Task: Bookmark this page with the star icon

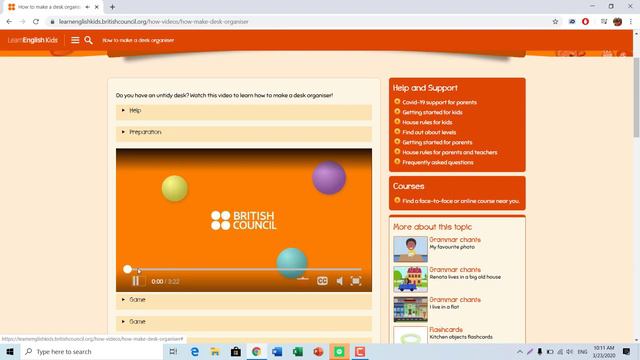Action: 555,22
